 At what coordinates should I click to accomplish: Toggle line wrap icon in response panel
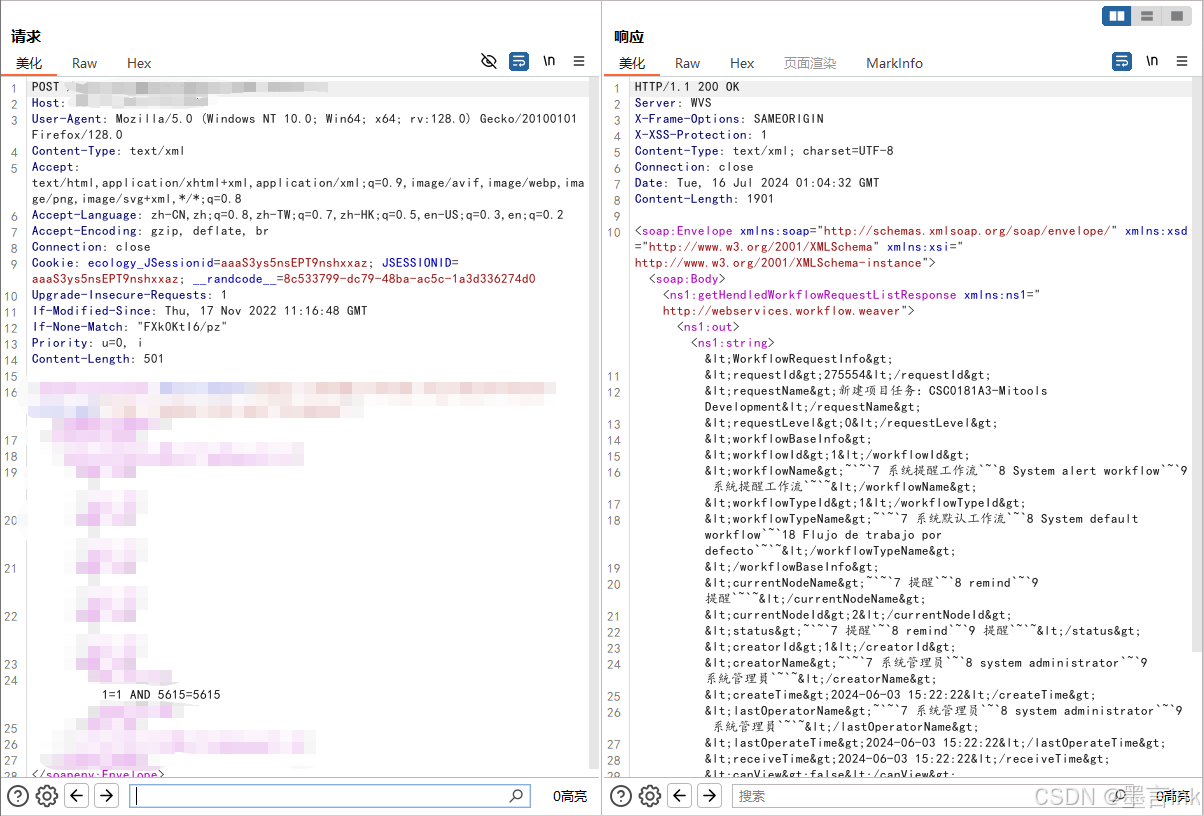[x=1122, y=62]
